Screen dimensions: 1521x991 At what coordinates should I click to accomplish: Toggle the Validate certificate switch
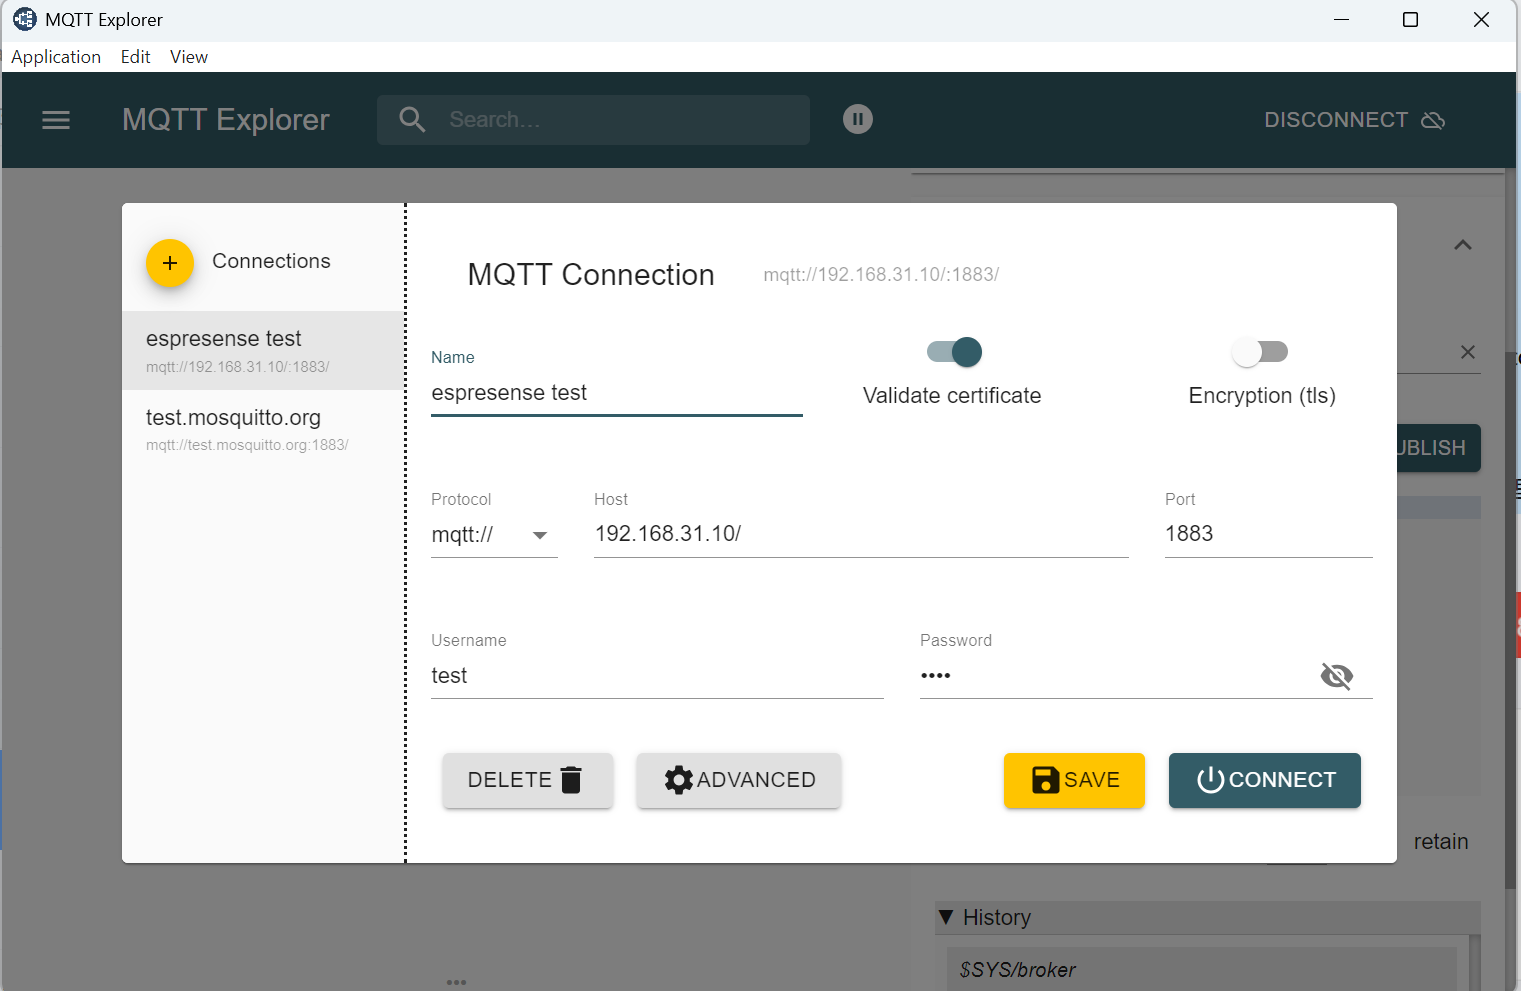coord(955,352)
